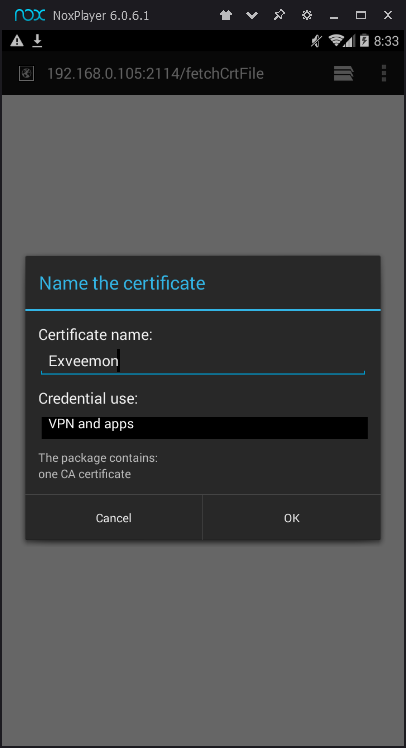This screenshot has height=748, width=406.
Task: Maximize the NoxPlayer window
Action: (361, 15)
